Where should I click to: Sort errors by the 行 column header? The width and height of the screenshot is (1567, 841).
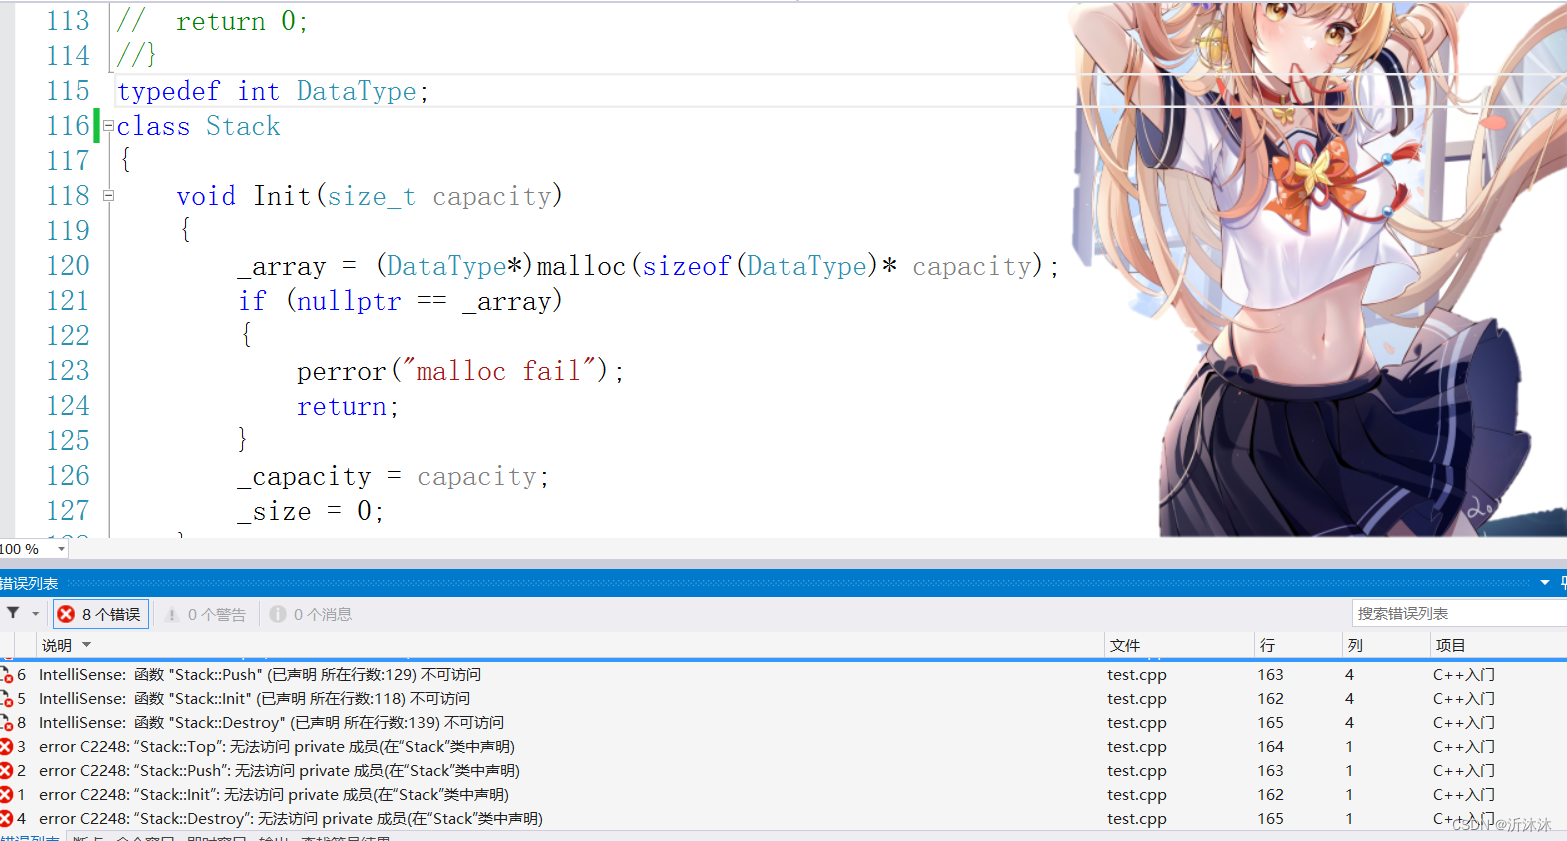click(x=1268, y=645)
